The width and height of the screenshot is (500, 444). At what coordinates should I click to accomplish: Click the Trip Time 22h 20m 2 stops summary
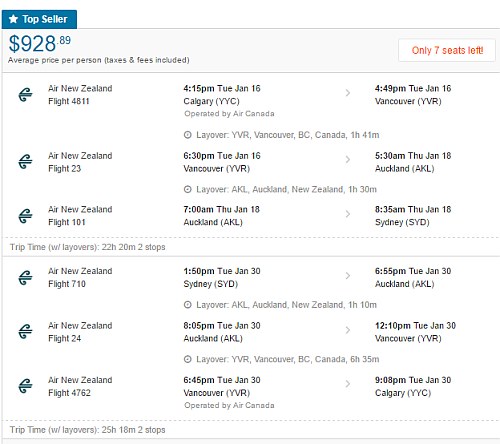(88, 247)
